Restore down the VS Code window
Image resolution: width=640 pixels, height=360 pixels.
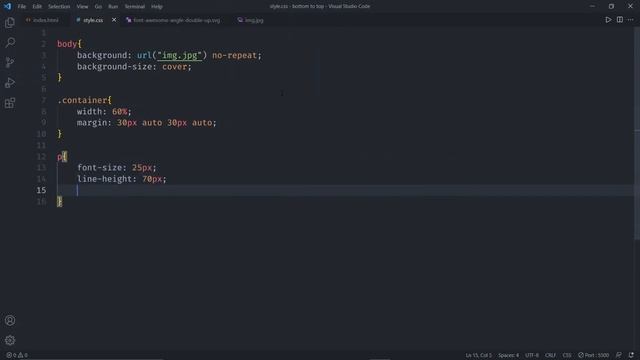point(611,6)
